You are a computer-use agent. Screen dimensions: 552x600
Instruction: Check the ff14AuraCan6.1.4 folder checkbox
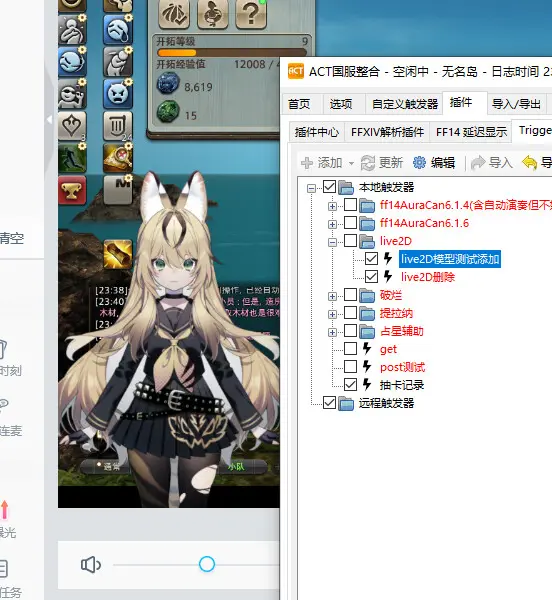(350, 205)
